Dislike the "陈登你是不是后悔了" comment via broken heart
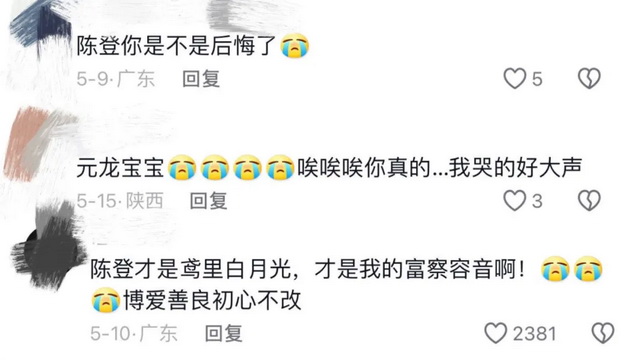Screen dimensions: 640x360 coord(589,78)
